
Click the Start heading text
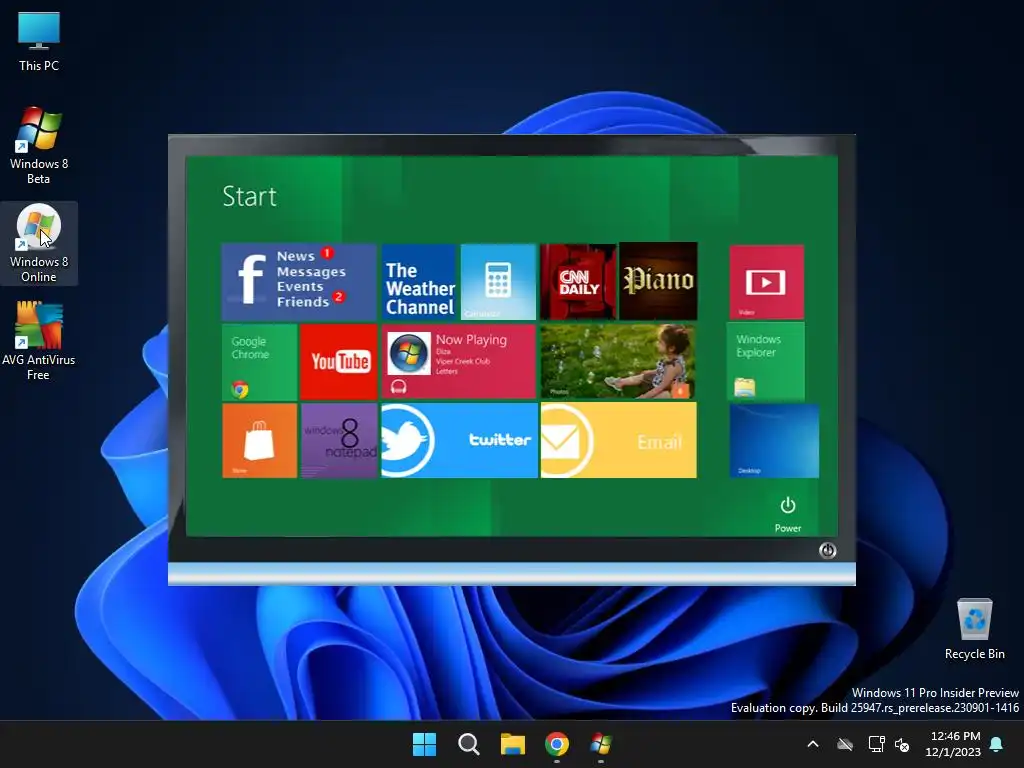pos(249,196)
